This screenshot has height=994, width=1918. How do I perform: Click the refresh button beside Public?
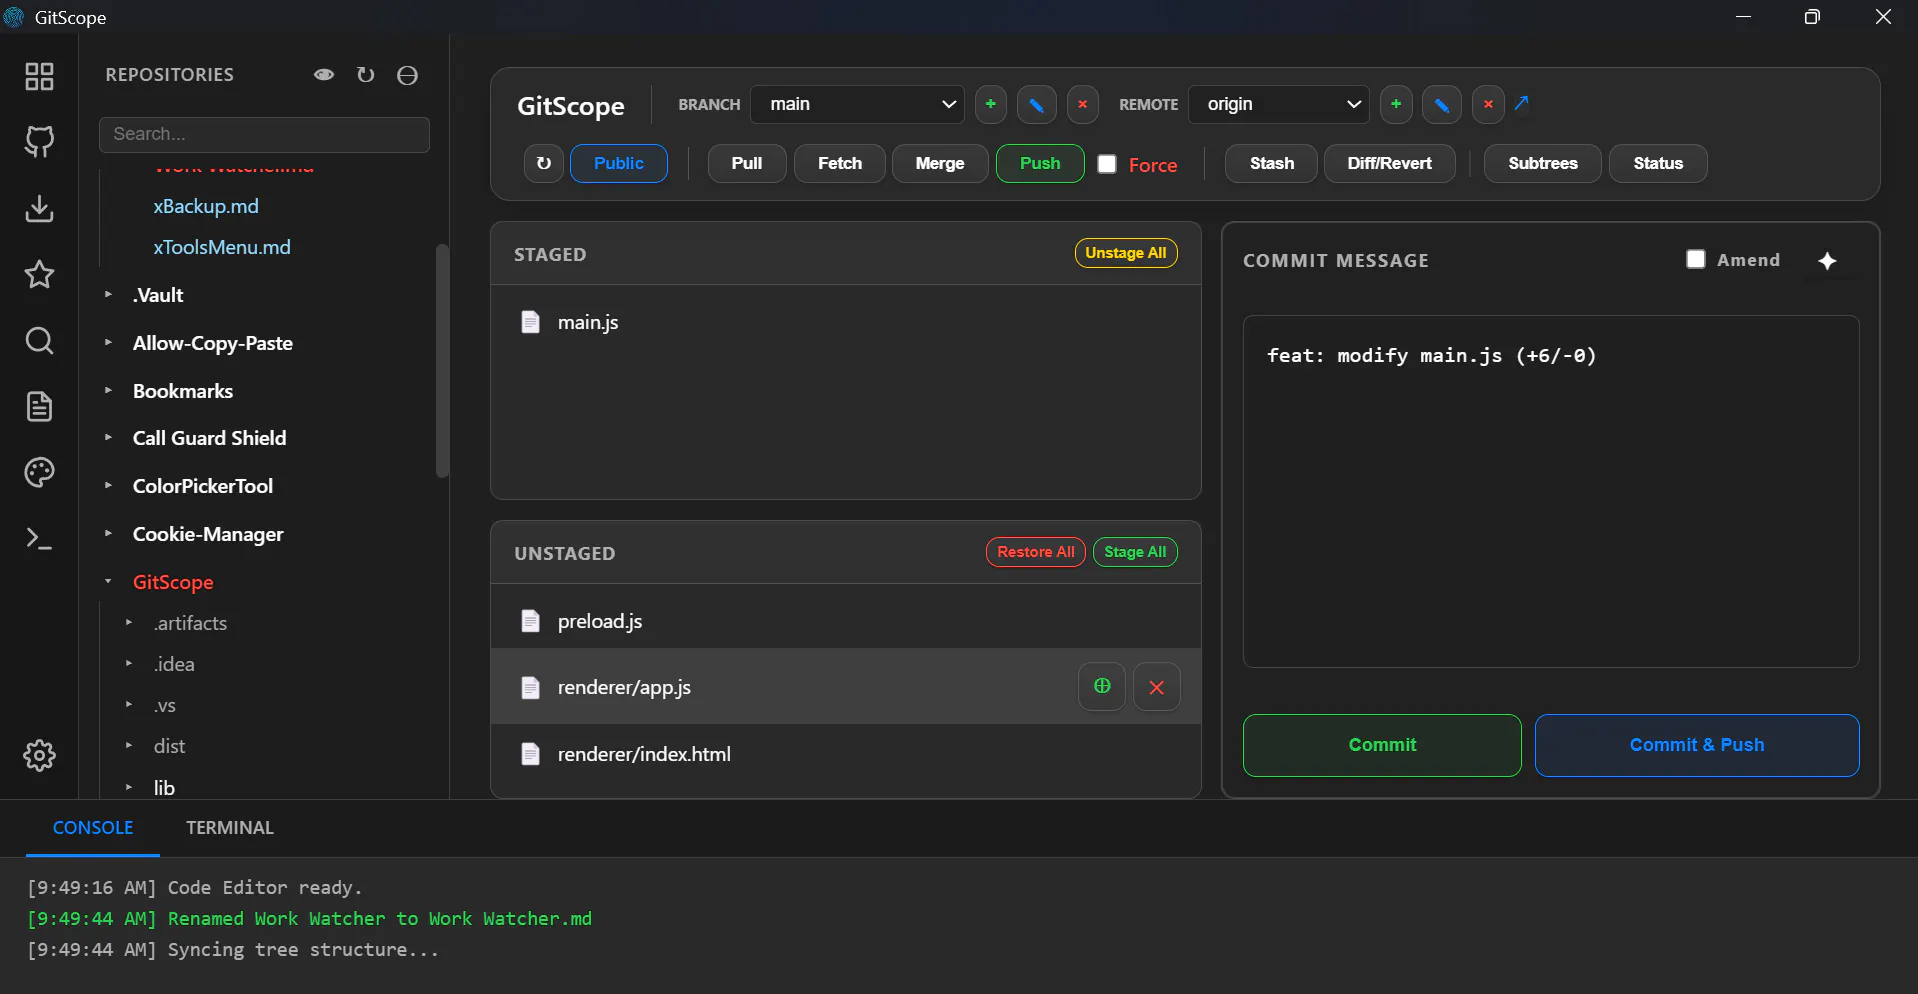[543, 163]
